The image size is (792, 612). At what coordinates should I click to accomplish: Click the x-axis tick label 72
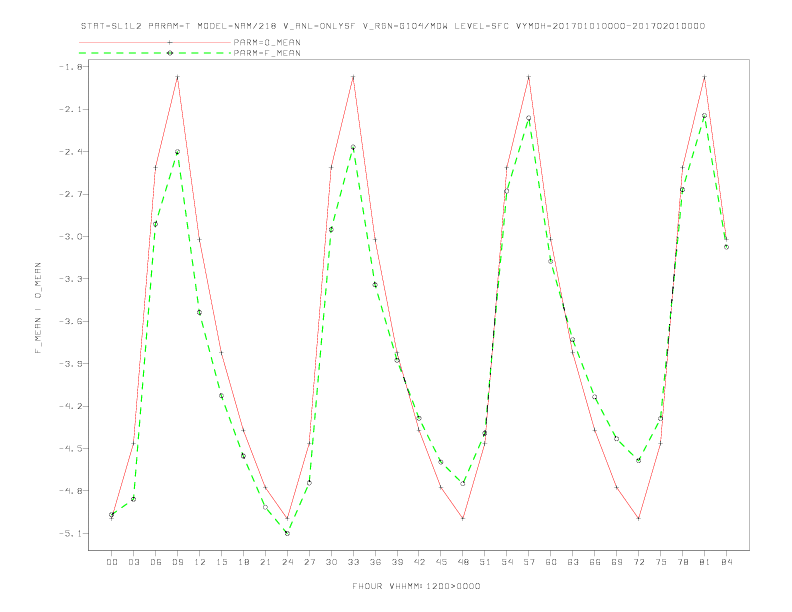[638, 562]
